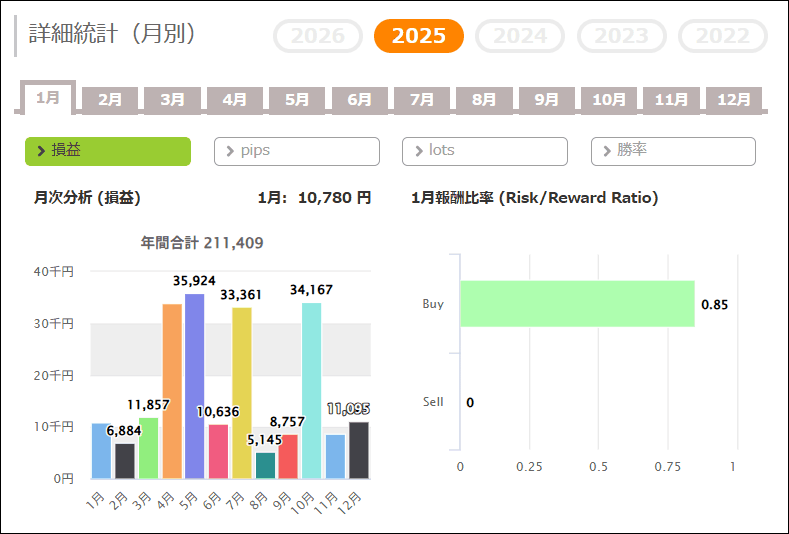Image resolution: width=789 pixels, height=534 pixels.
Task: Click the orange April bar in chart
Action: coord(172,391)
